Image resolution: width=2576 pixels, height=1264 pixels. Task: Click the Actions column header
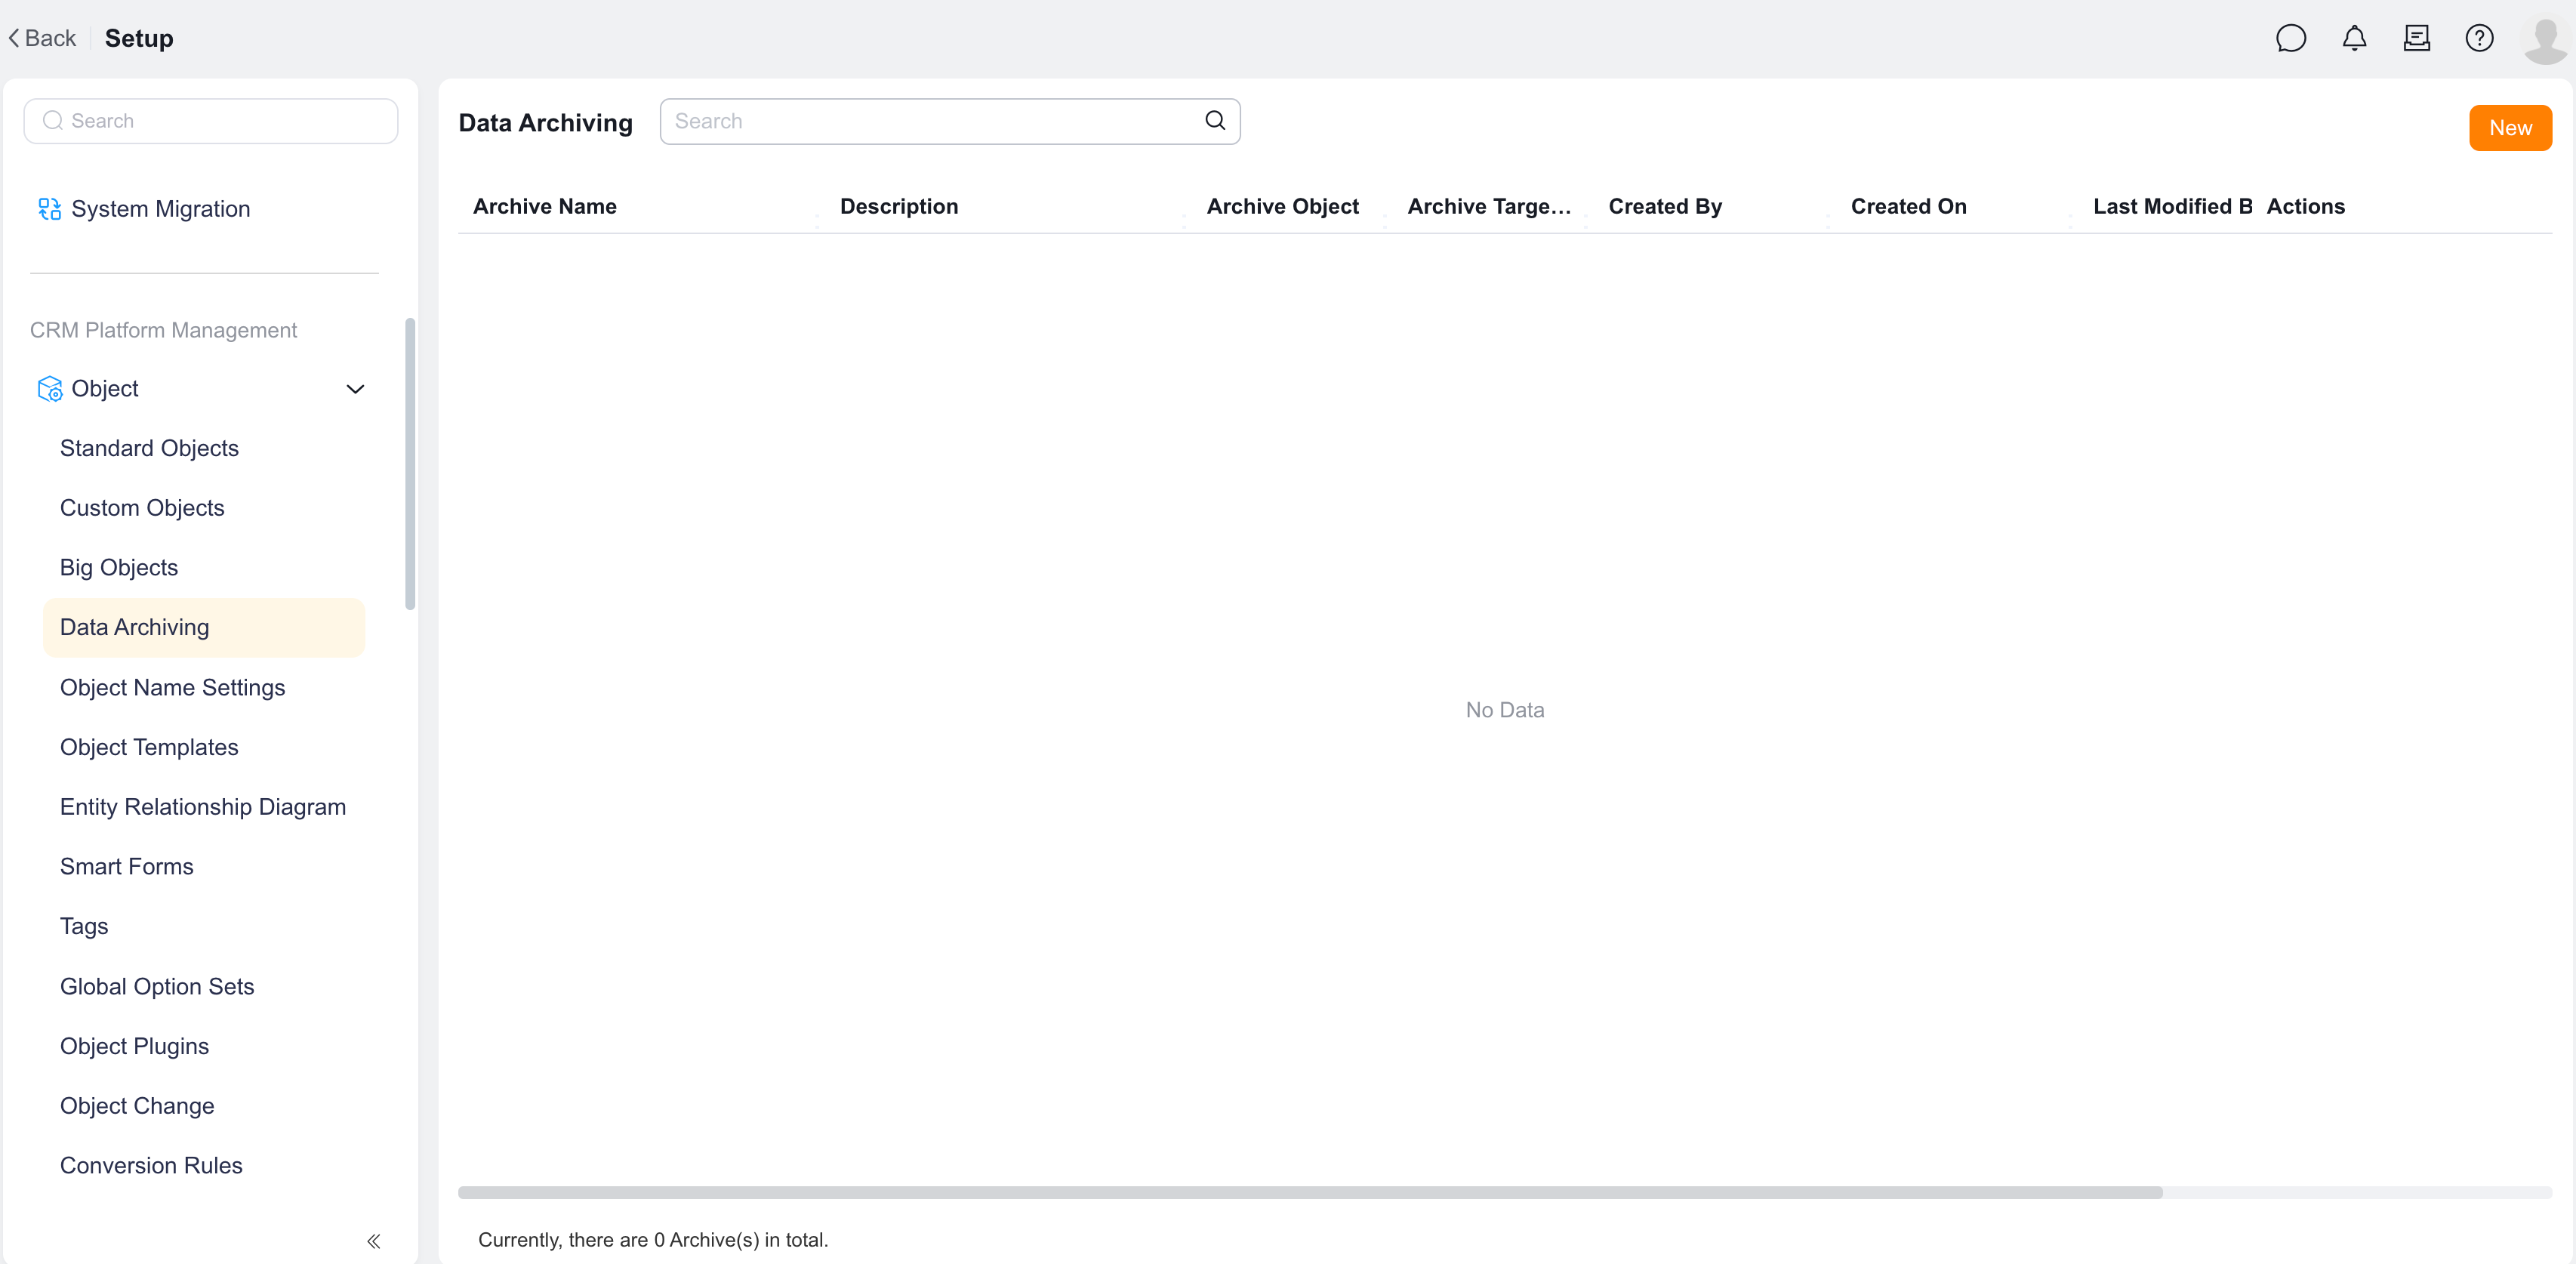(x=2305, y=206)
